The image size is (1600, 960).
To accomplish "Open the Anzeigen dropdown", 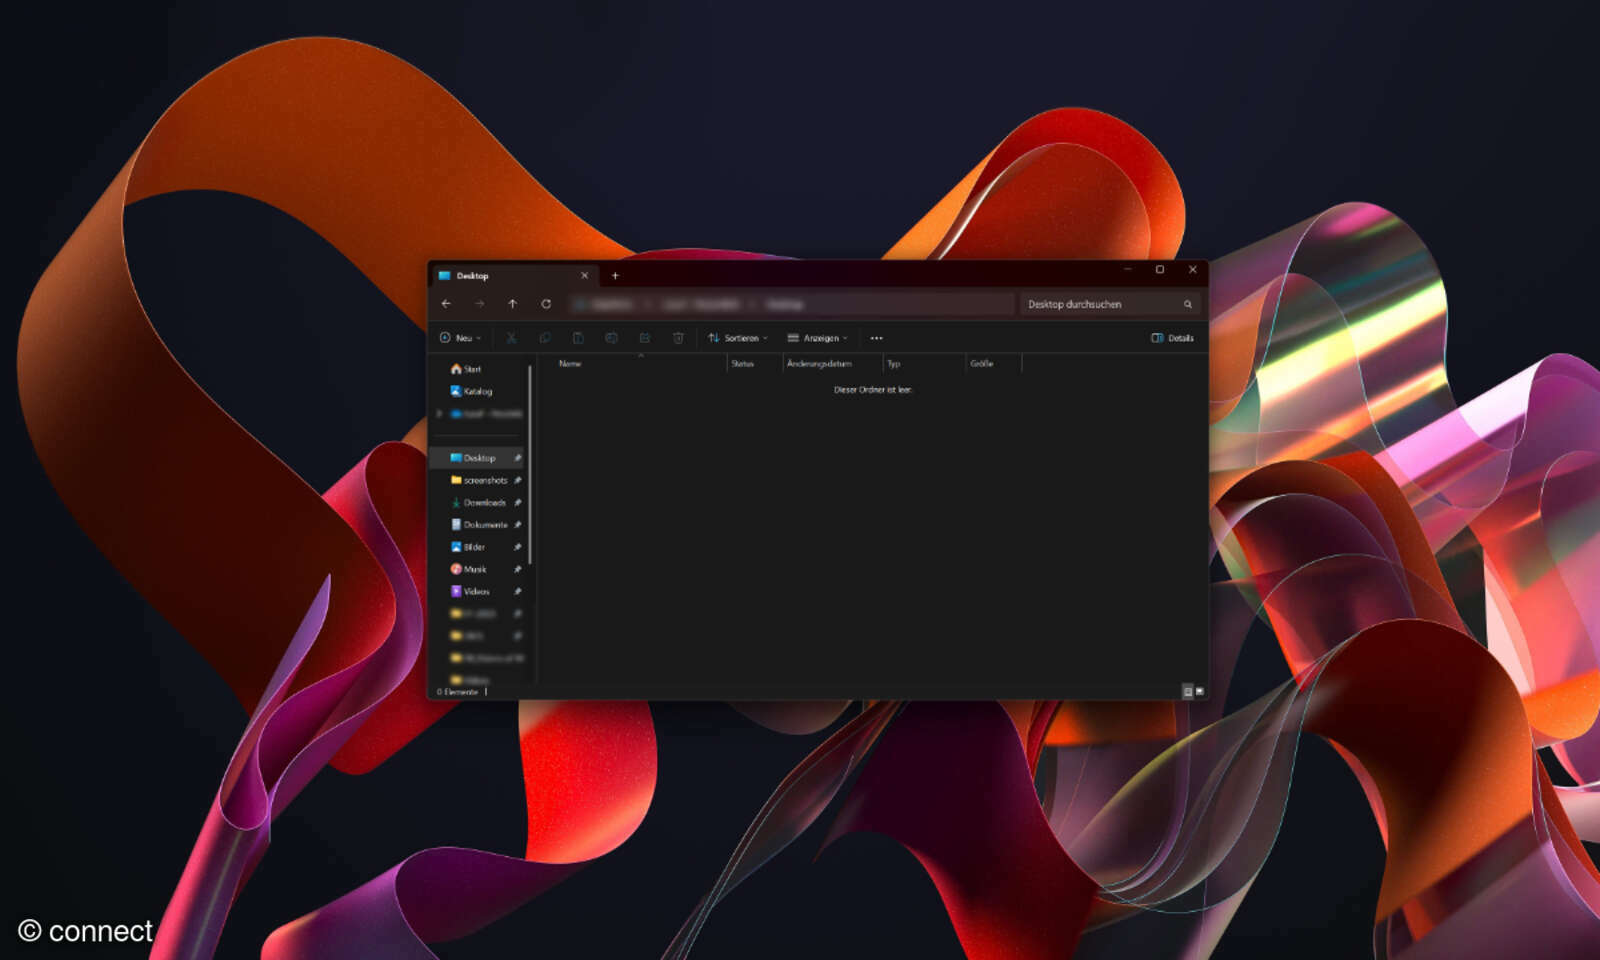I will [x=818, y=338].
